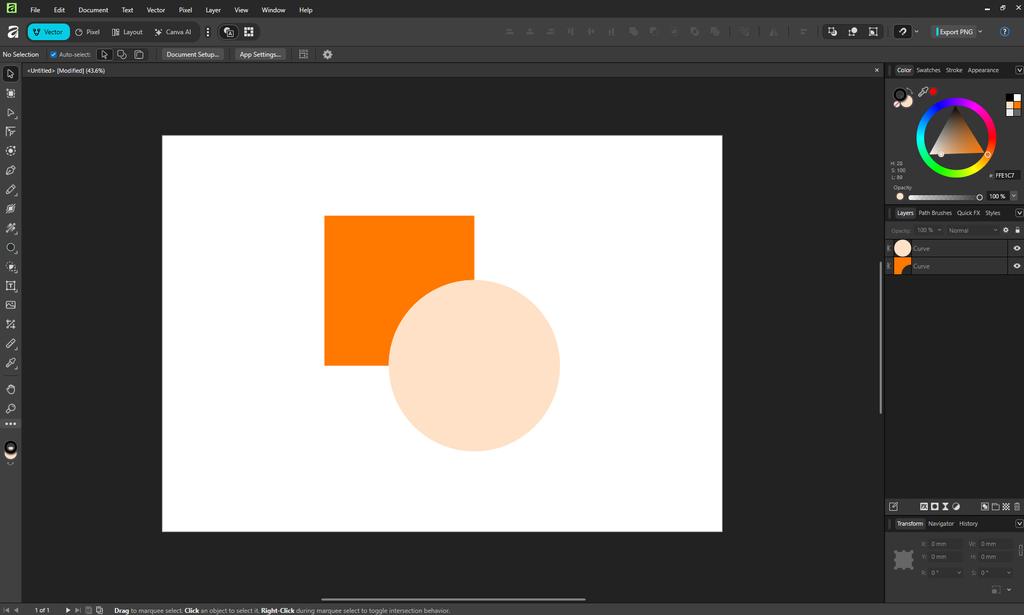Open the color opacity 100% dropdown
The width and height of the screenshot is (1024, 615).
point(1014,197)
